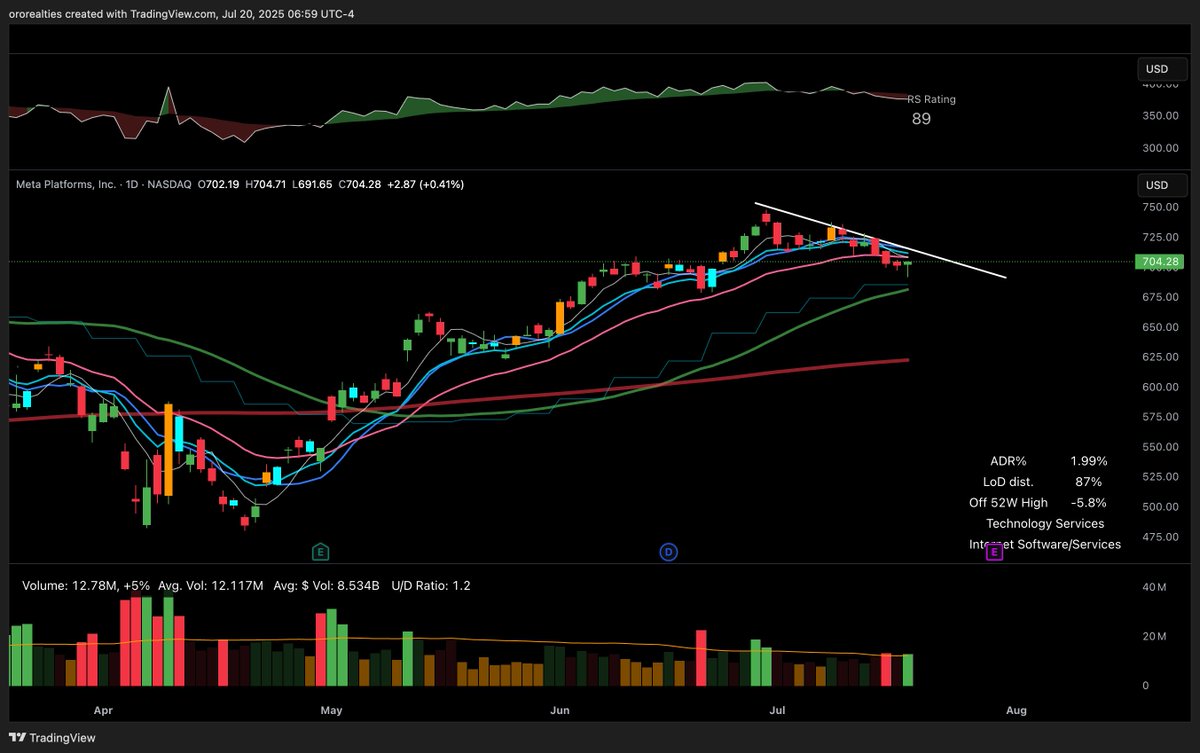
Task: Click the Aug label on time axis
Action: (x=1016, y=711)
